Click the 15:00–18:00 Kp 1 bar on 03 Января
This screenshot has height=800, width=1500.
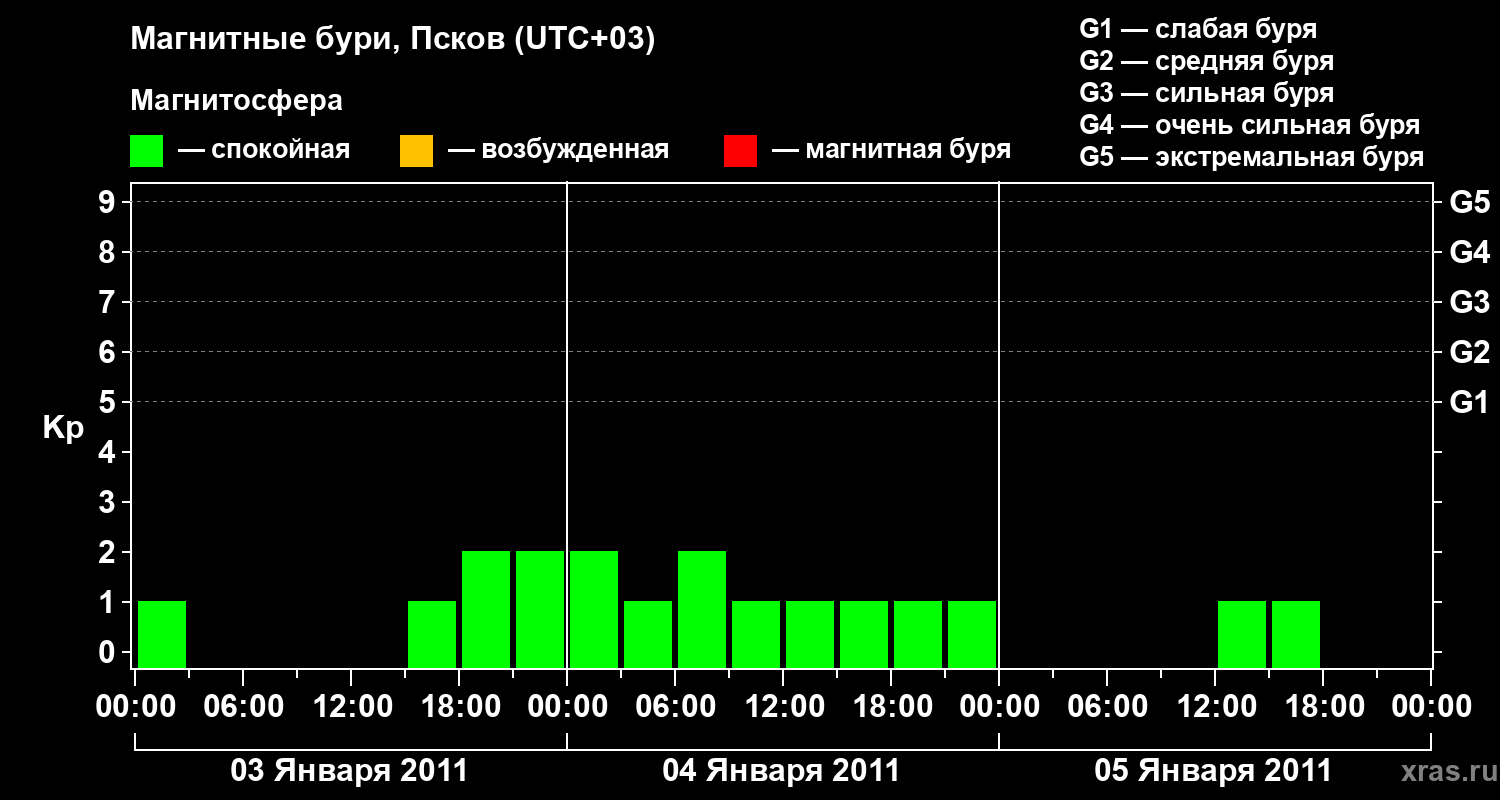click(432, 634)
